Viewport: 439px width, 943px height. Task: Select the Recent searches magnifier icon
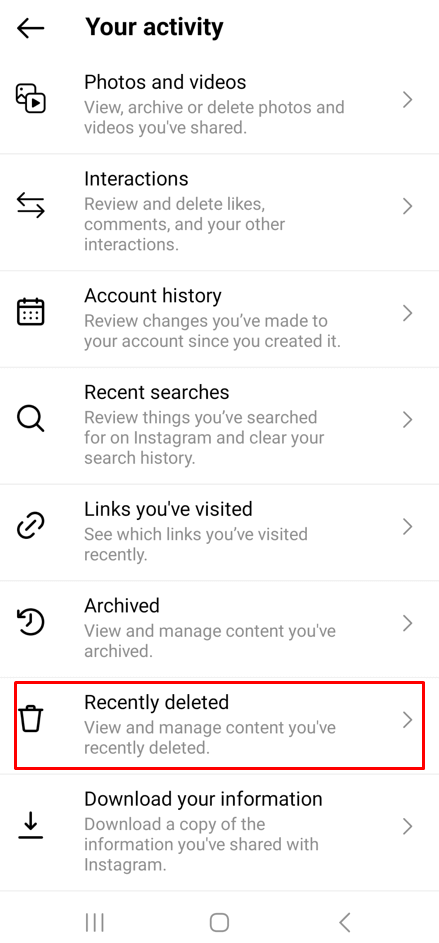pyautogui.click(x=31, y=419)
